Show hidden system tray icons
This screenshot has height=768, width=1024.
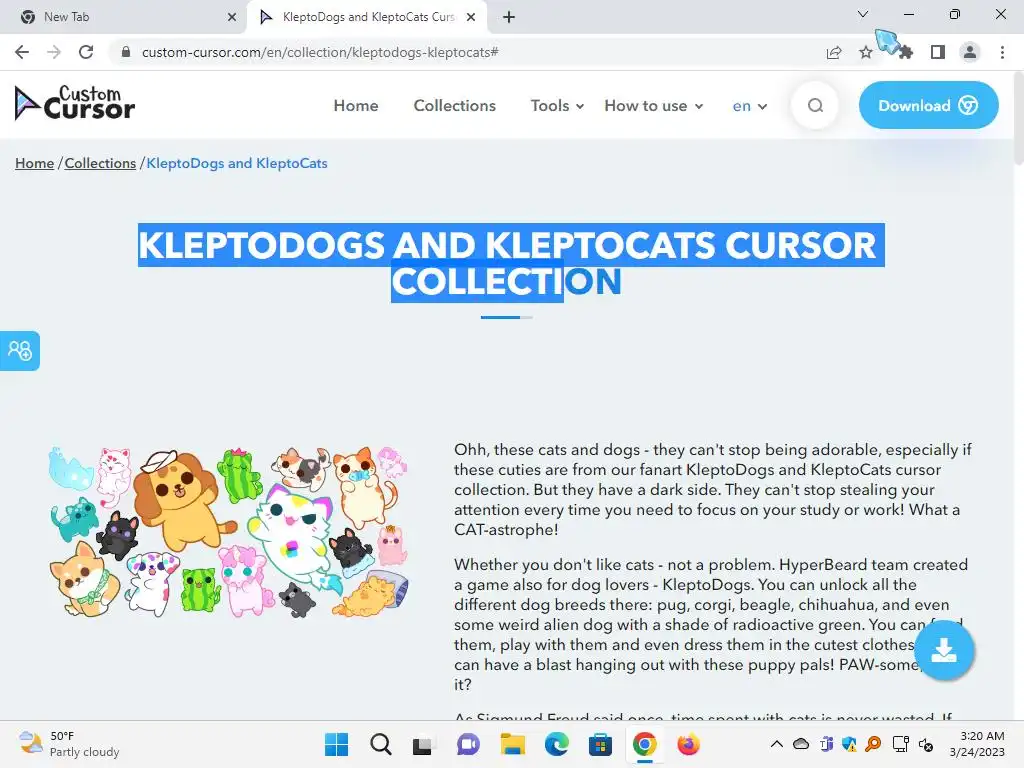pos(776,744)
